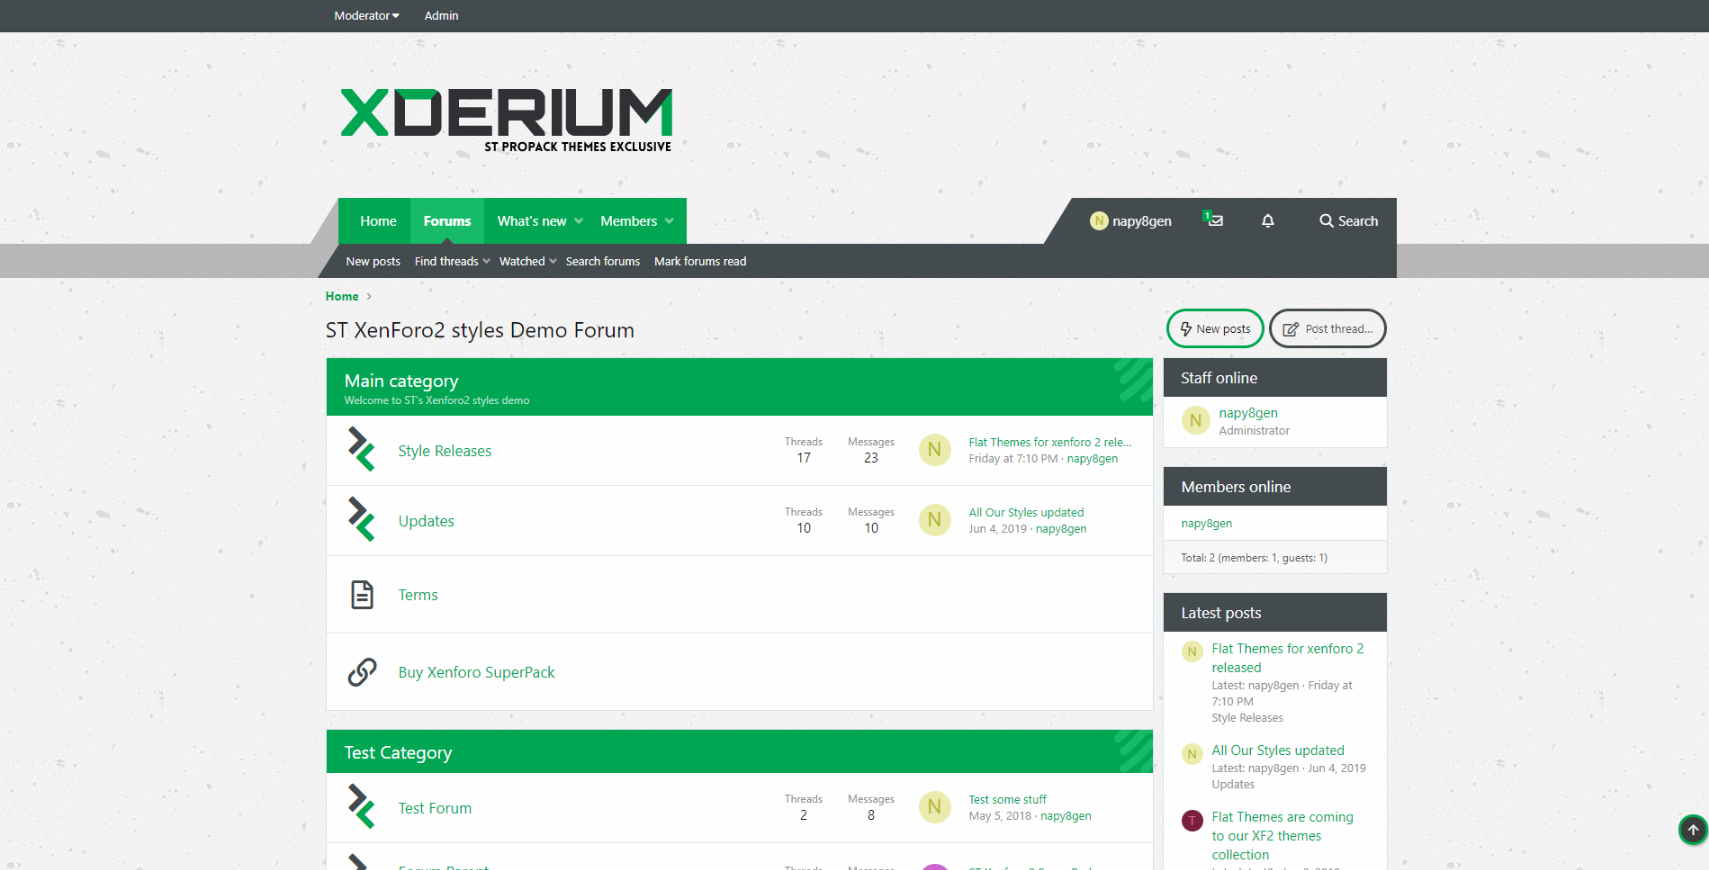Open All Our Styles updated thread in Updates row
The image size is (1709, 870).
[1026, 512]
